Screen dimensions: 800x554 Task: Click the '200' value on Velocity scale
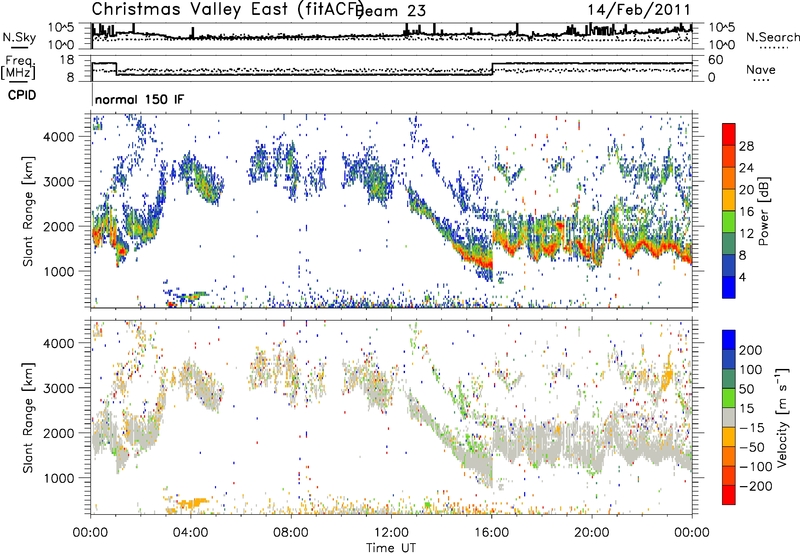click(751, 350)
